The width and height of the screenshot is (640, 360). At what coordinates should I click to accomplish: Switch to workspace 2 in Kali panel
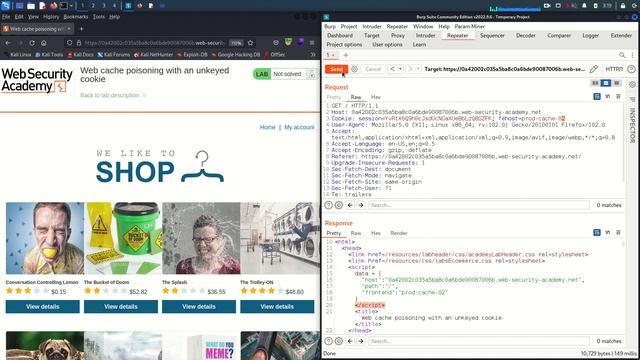coord(93,6)
